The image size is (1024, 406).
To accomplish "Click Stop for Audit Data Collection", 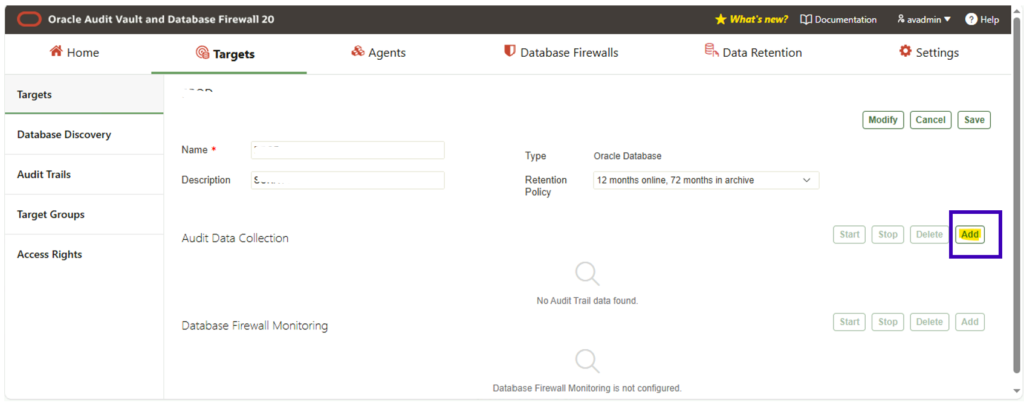I will [888, 235].
